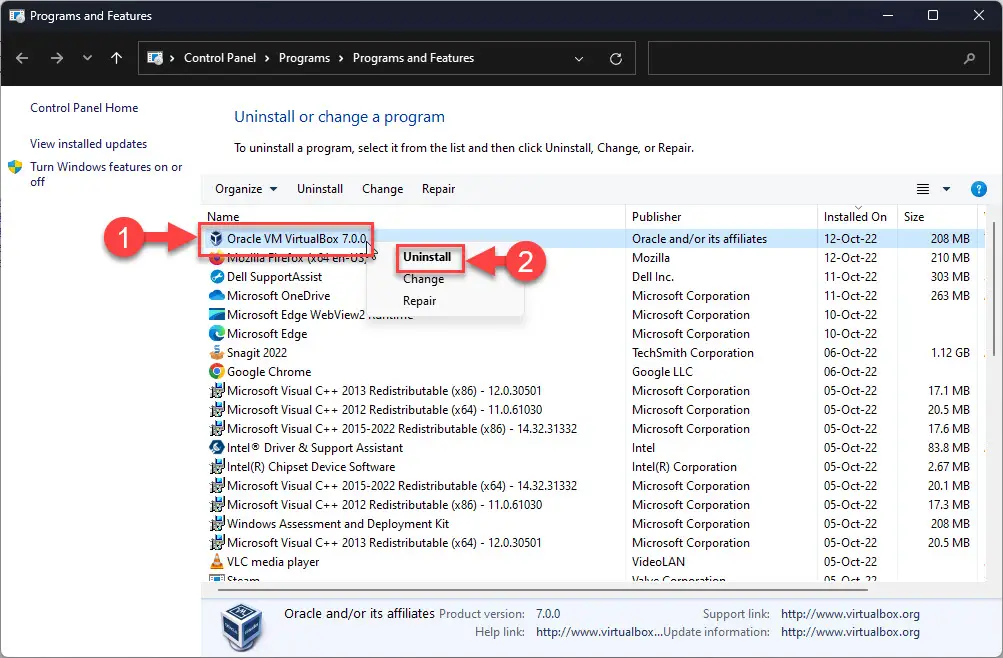Select the VLC media player entry name
The width and height of the screenshot is (1003, 658).
pyautogui.click(x=273, y=562)
